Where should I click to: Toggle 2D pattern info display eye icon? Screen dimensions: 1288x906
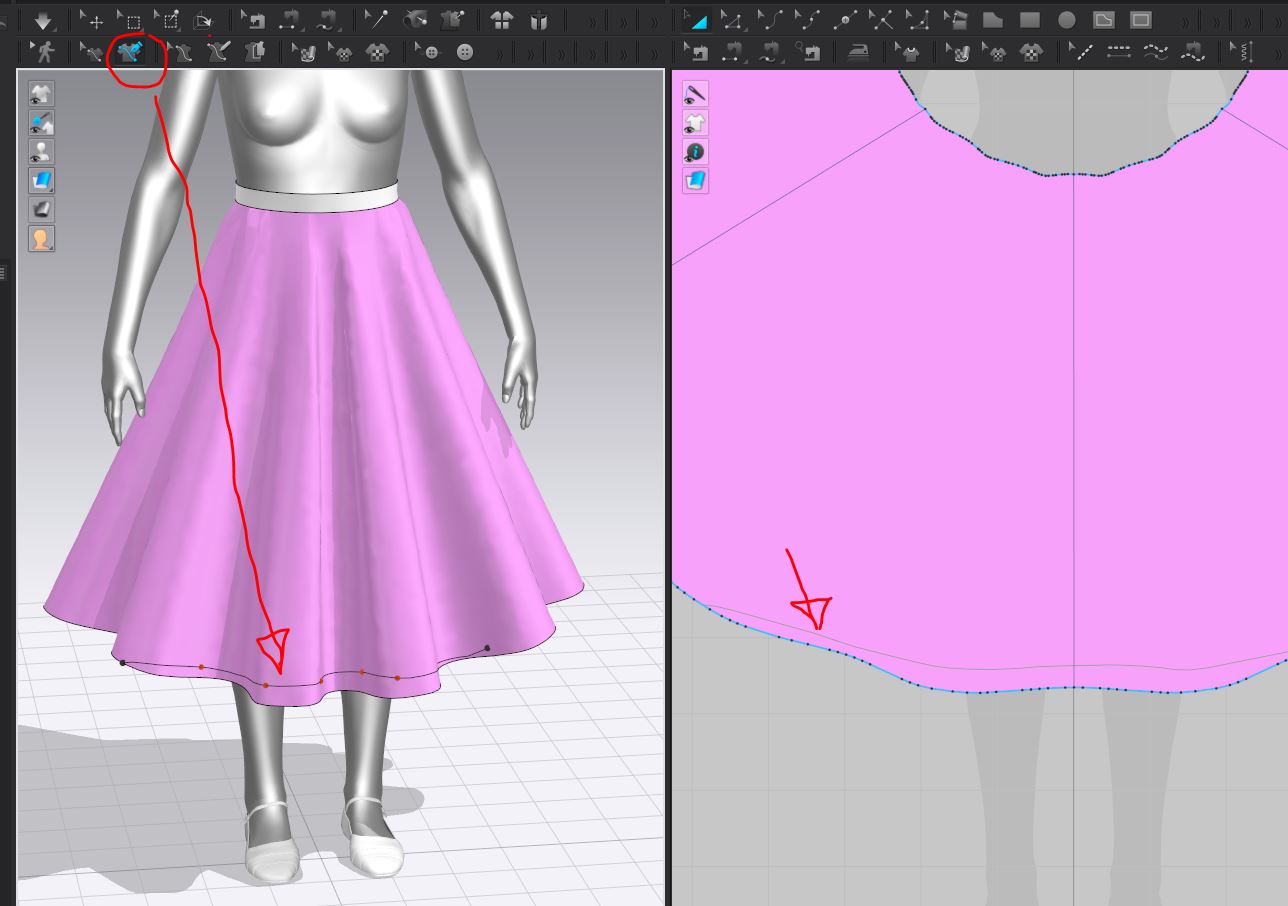click(x=695, y=152)
